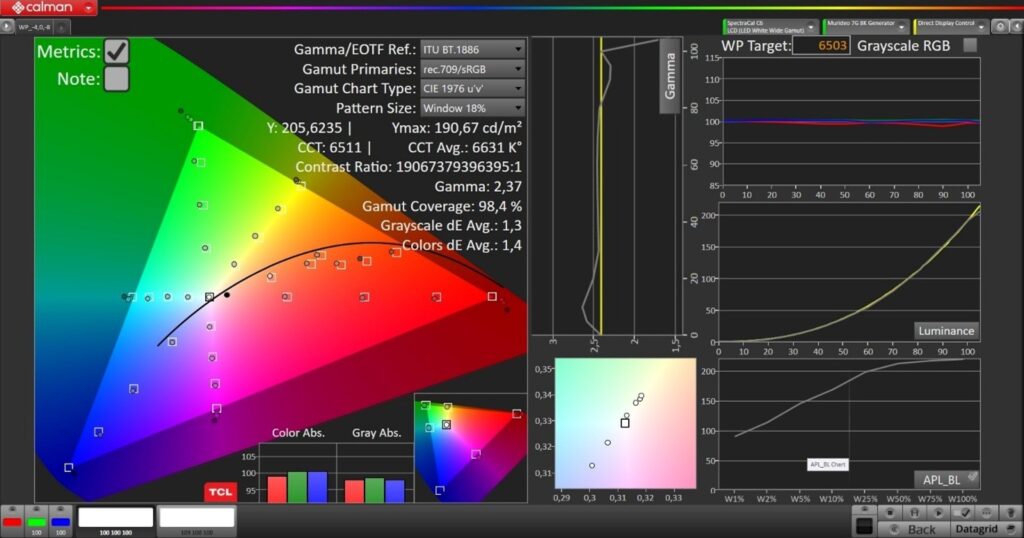This screenshot has width=1024, height=538.
Task: Click the Grayscale dE Avg. 1,3 text
Action: (451, 226)
